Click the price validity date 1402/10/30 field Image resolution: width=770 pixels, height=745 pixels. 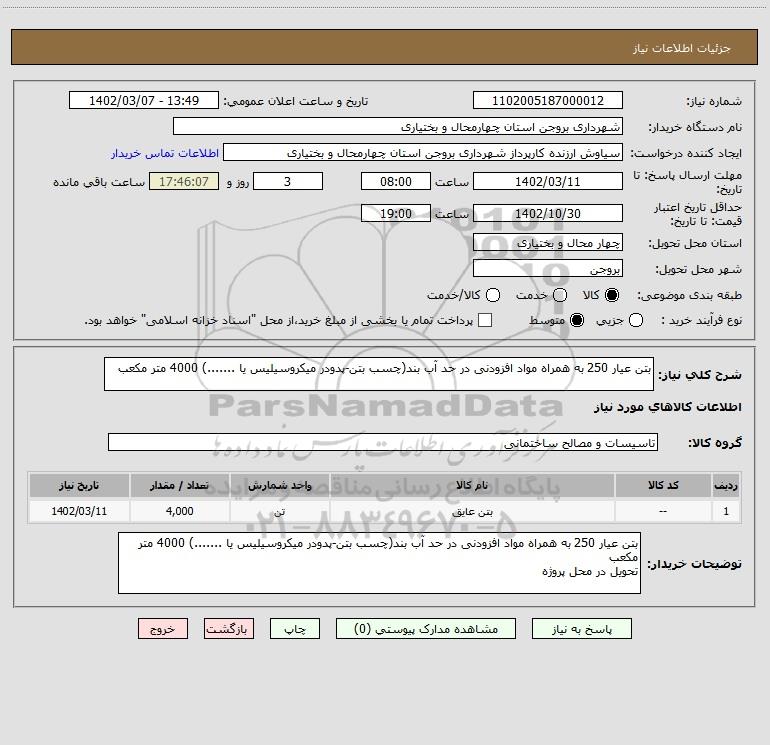point(548,213)
